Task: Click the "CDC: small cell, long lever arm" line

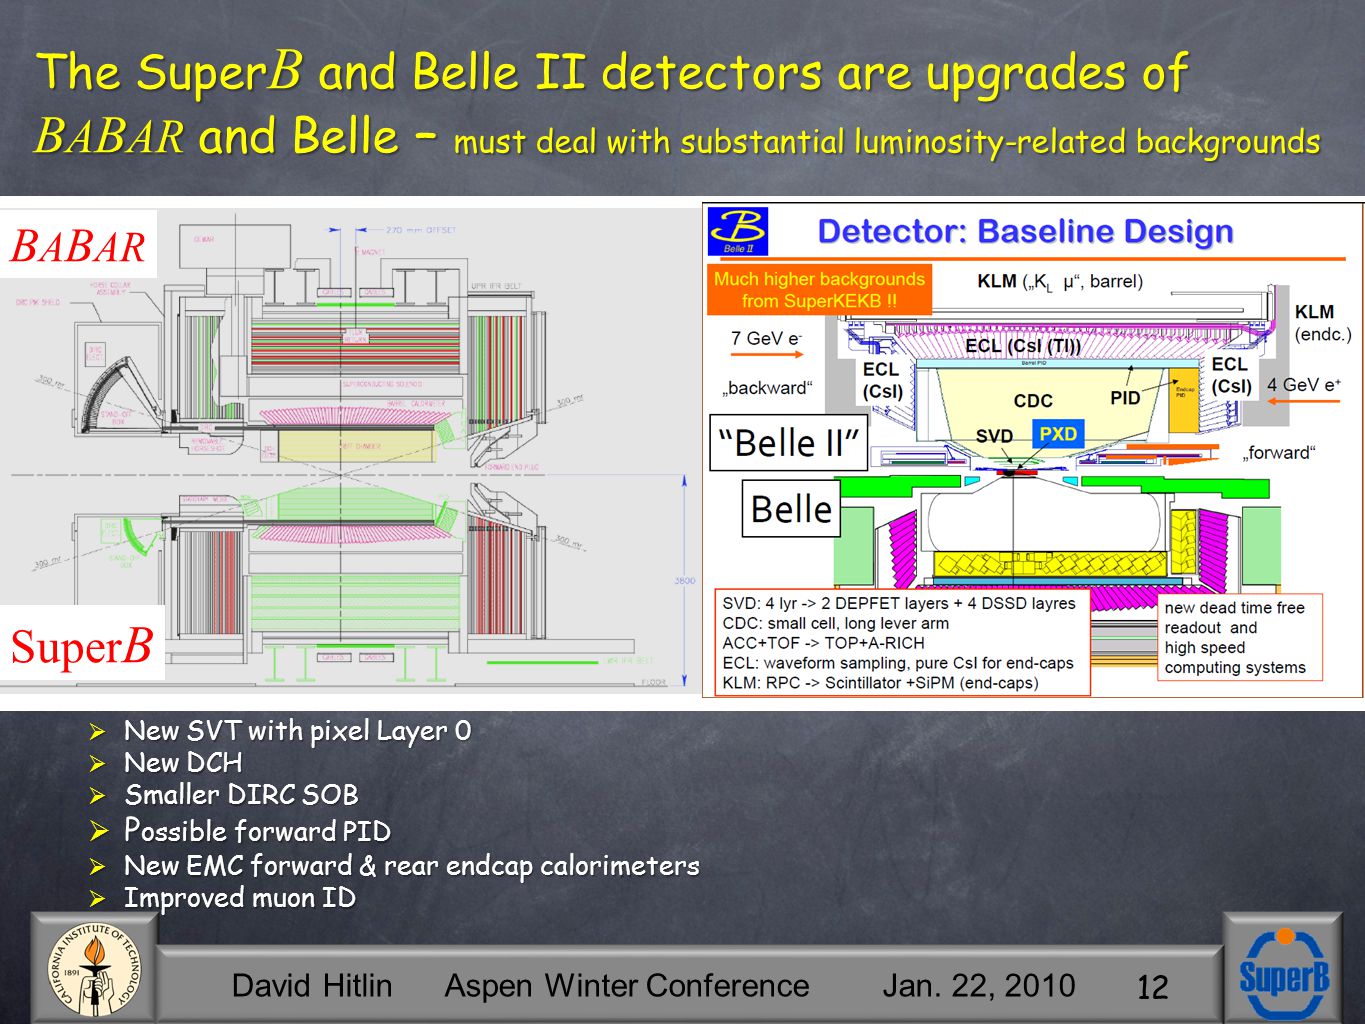Action: coord(836,624)
